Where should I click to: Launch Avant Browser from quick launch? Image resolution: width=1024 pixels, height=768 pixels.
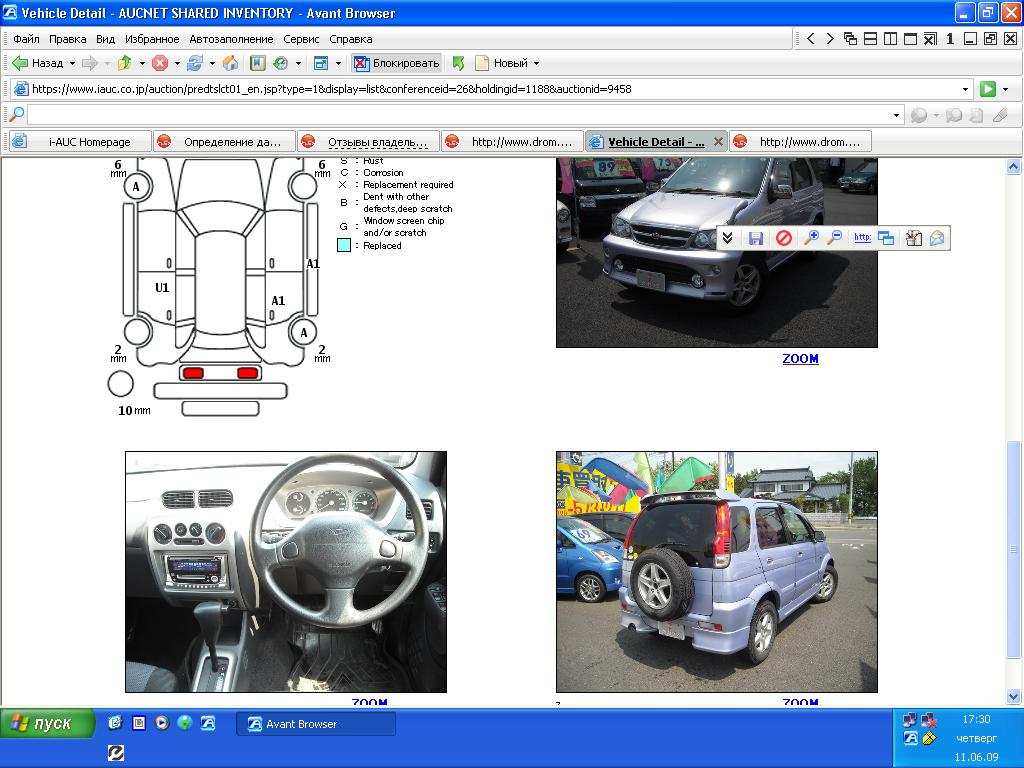coord(208,723)
